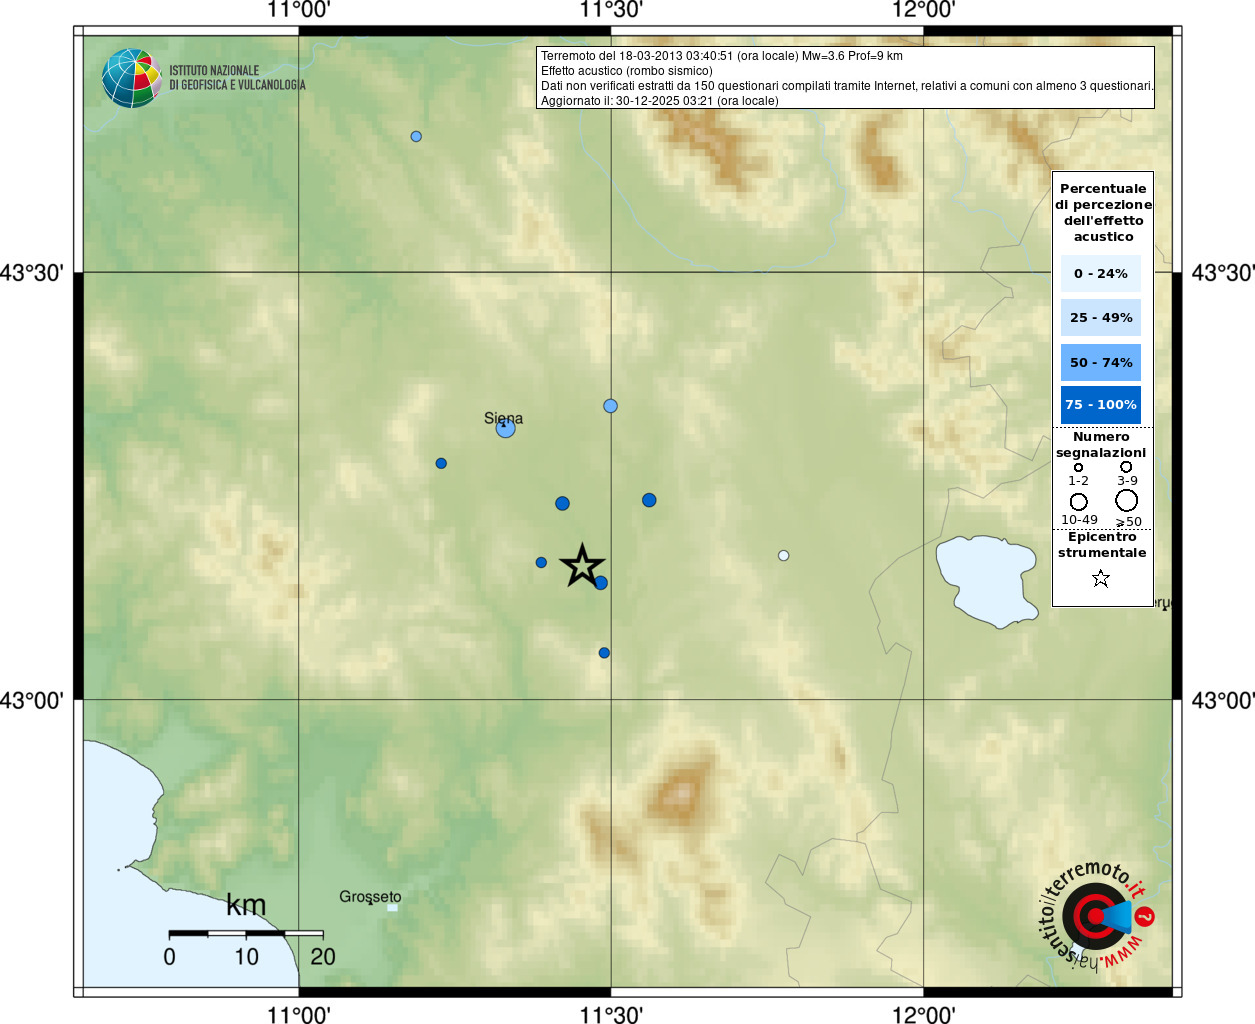Click the pale white circle west of the lake
Image resolution: width=1255 pixels, height=1024 pixels.
point(783,555)
